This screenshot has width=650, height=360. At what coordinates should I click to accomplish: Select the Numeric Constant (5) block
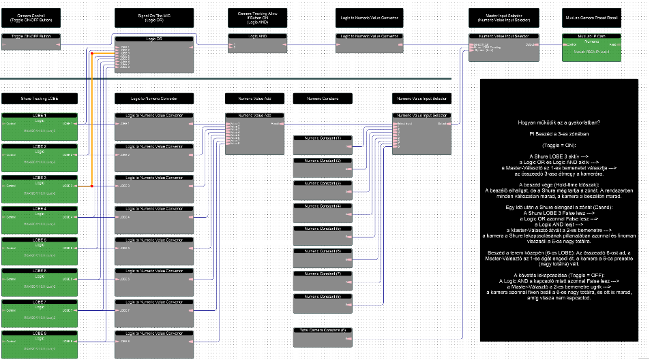(x=323, y=236)
